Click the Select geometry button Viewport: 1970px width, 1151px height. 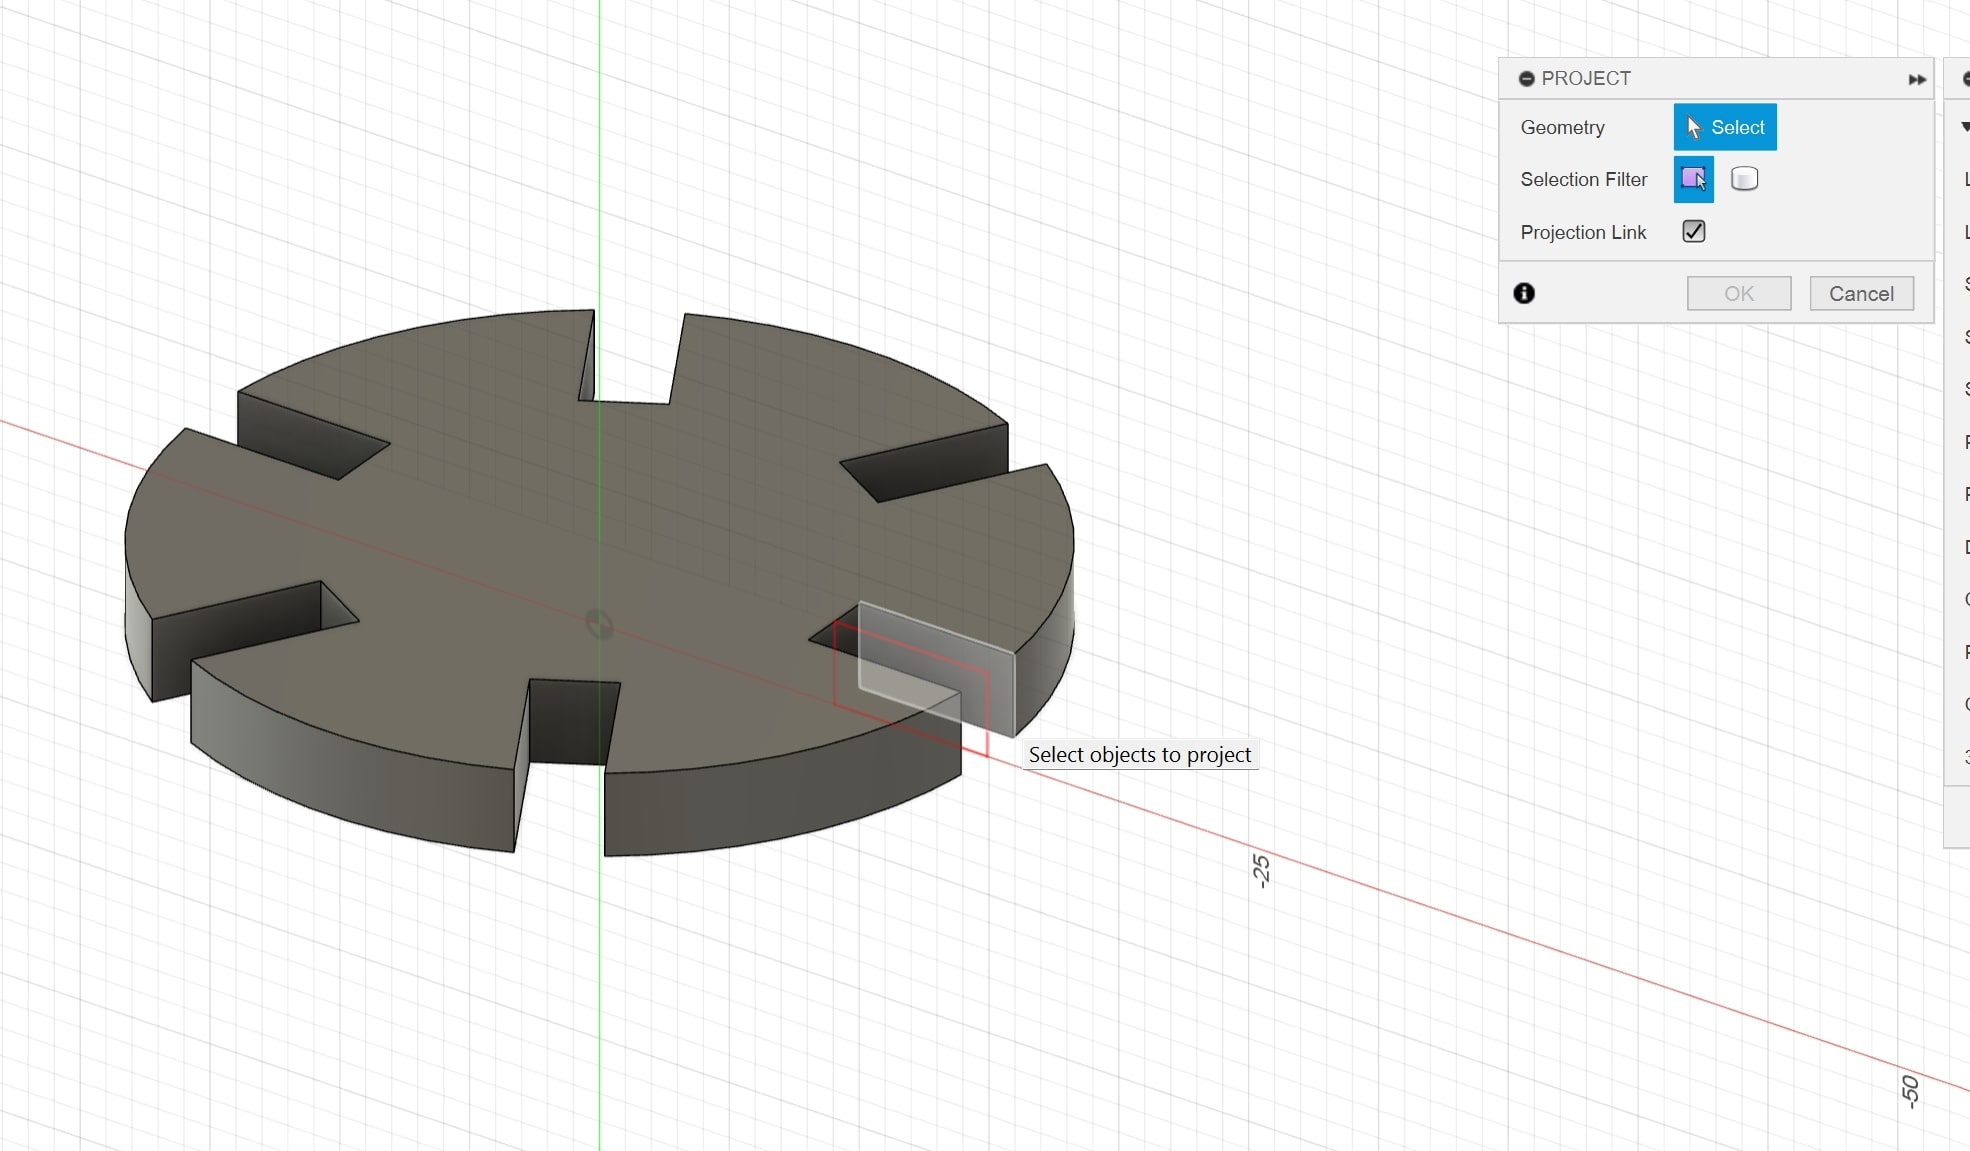click(x=1725, y=127)
